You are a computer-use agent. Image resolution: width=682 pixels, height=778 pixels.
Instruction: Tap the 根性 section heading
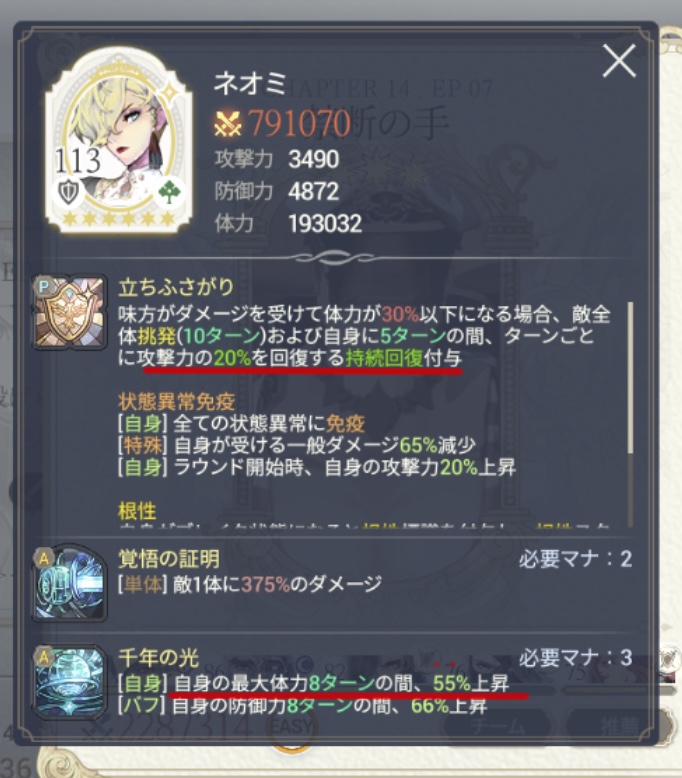(x=137, y=511)
